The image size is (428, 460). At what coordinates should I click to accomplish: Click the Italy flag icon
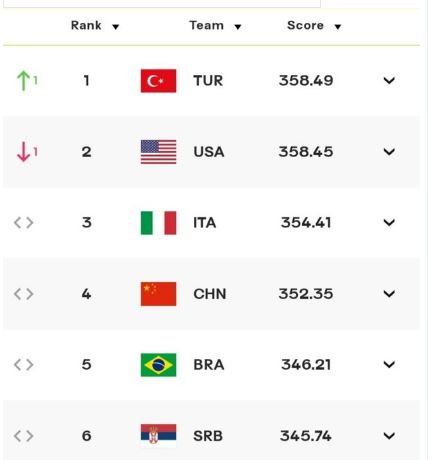[x=158, y=223]
